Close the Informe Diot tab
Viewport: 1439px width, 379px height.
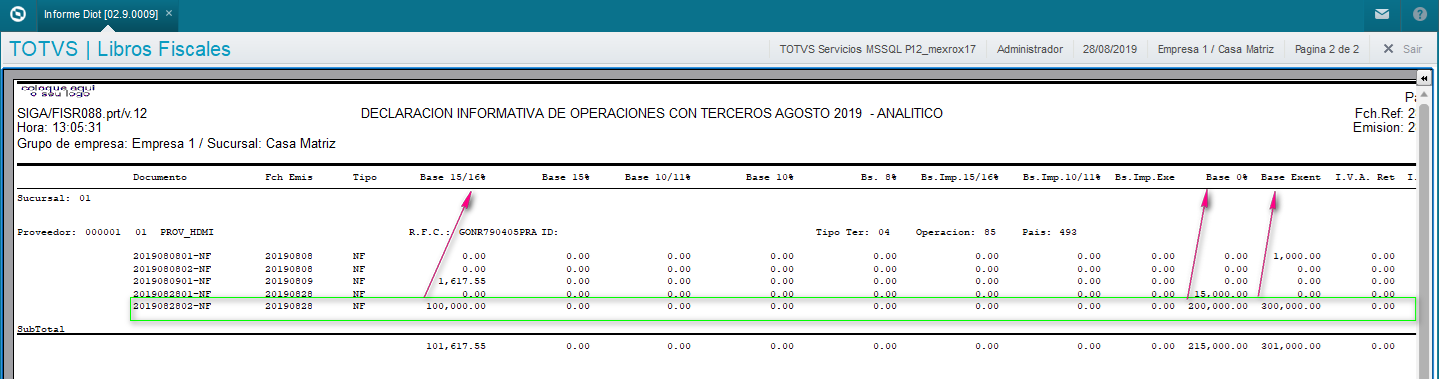tap(169, 14)
